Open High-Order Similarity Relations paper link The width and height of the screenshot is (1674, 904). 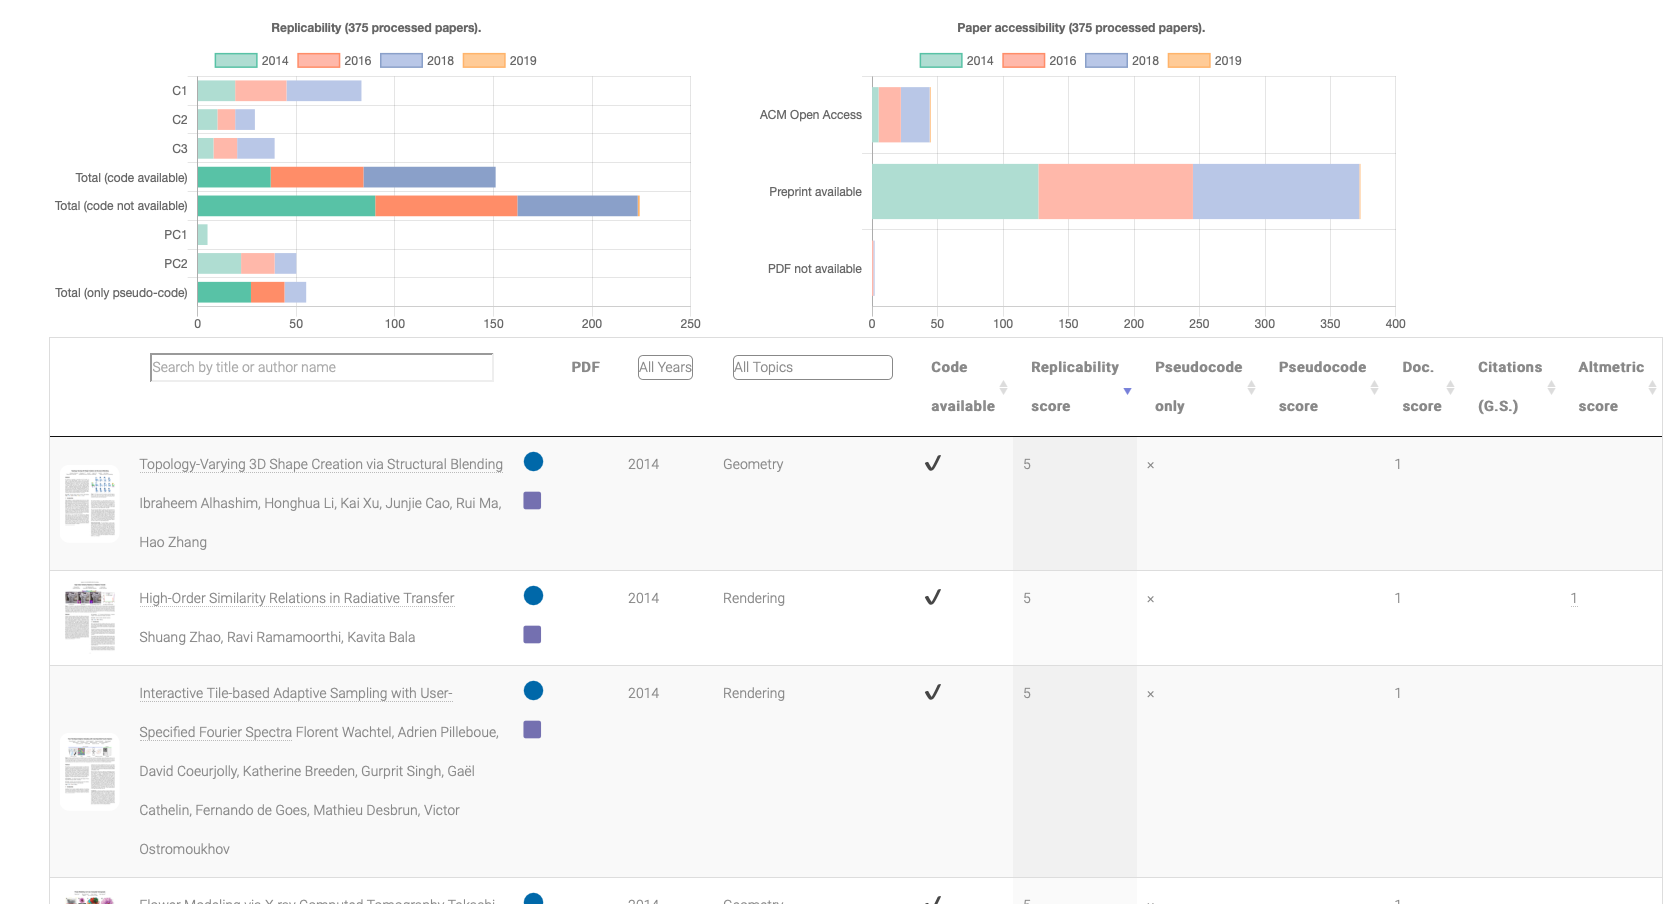tap(297, 598)
